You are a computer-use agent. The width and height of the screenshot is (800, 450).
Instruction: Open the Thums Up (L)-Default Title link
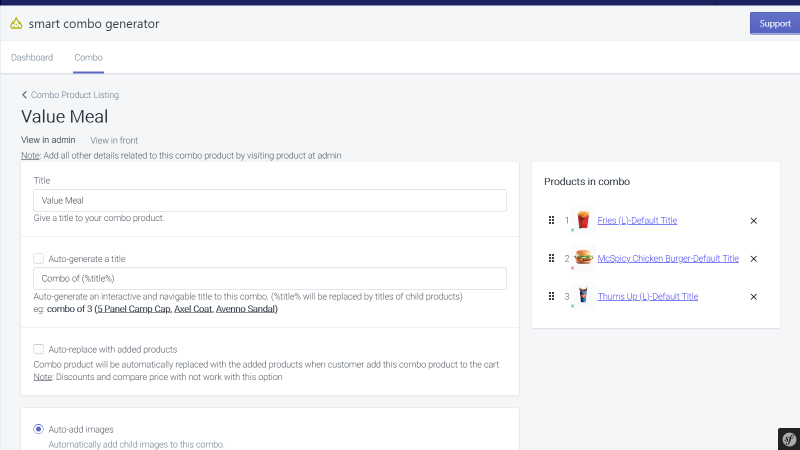pos(647,296)
